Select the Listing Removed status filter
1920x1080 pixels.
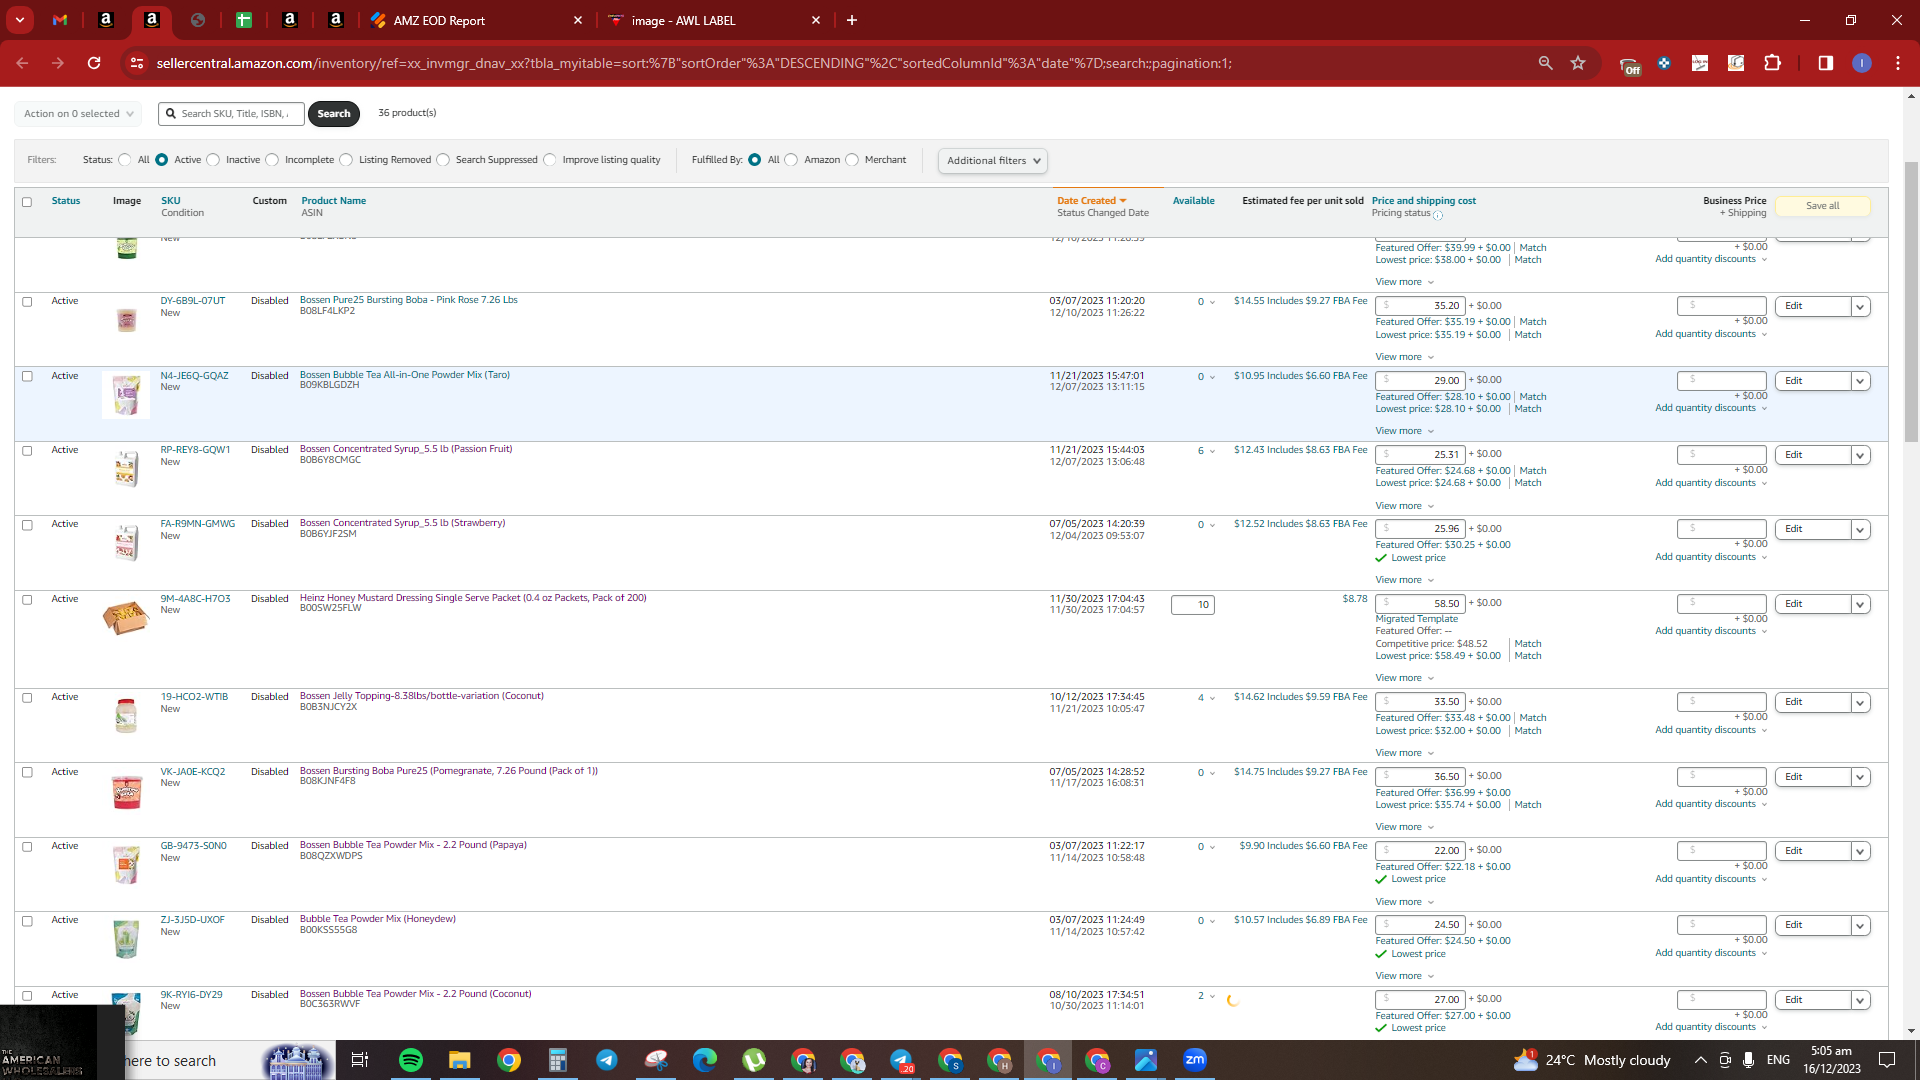click(346, 160)
